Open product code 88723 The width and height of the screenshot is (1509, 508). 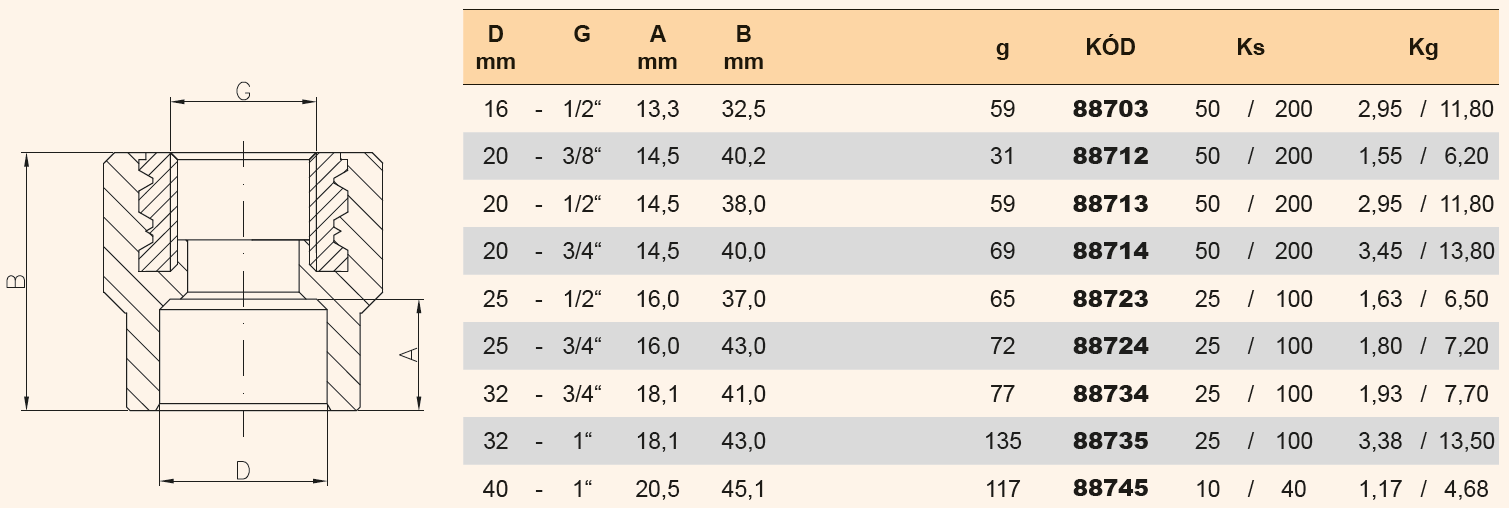point(1110,299)
